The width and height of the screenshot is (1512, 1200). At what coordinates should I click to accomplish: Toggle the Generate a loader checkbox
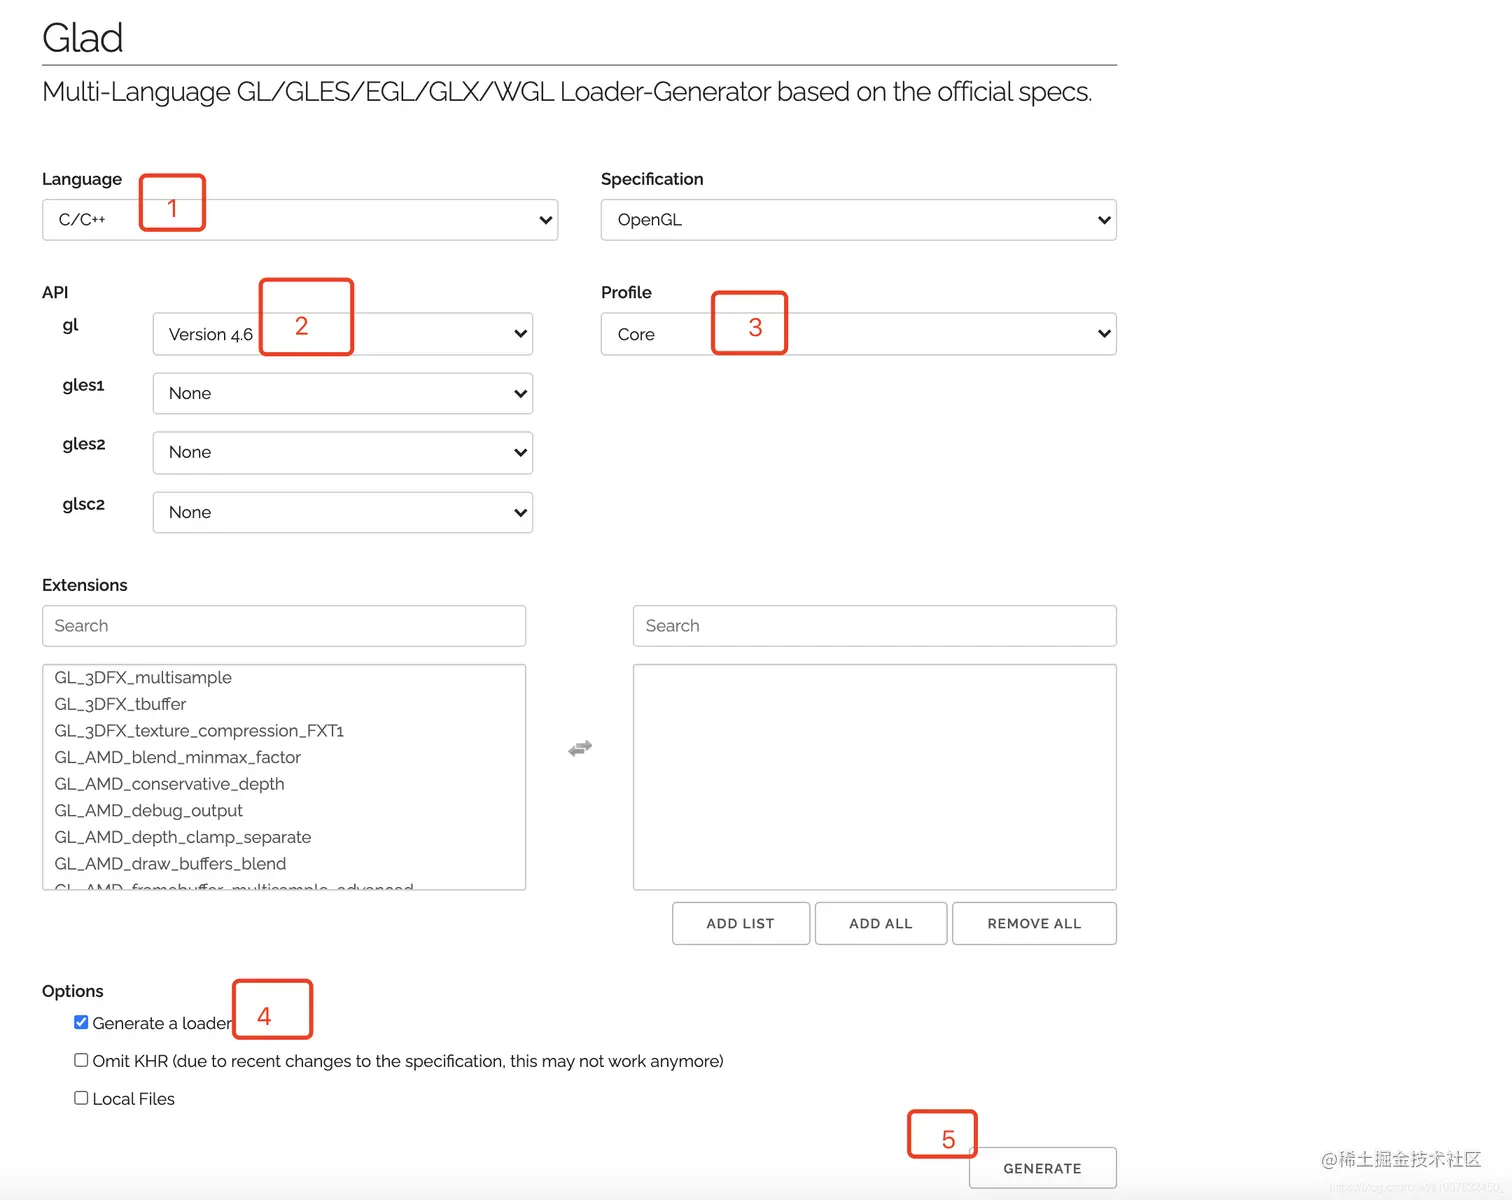pos(81,1022)
